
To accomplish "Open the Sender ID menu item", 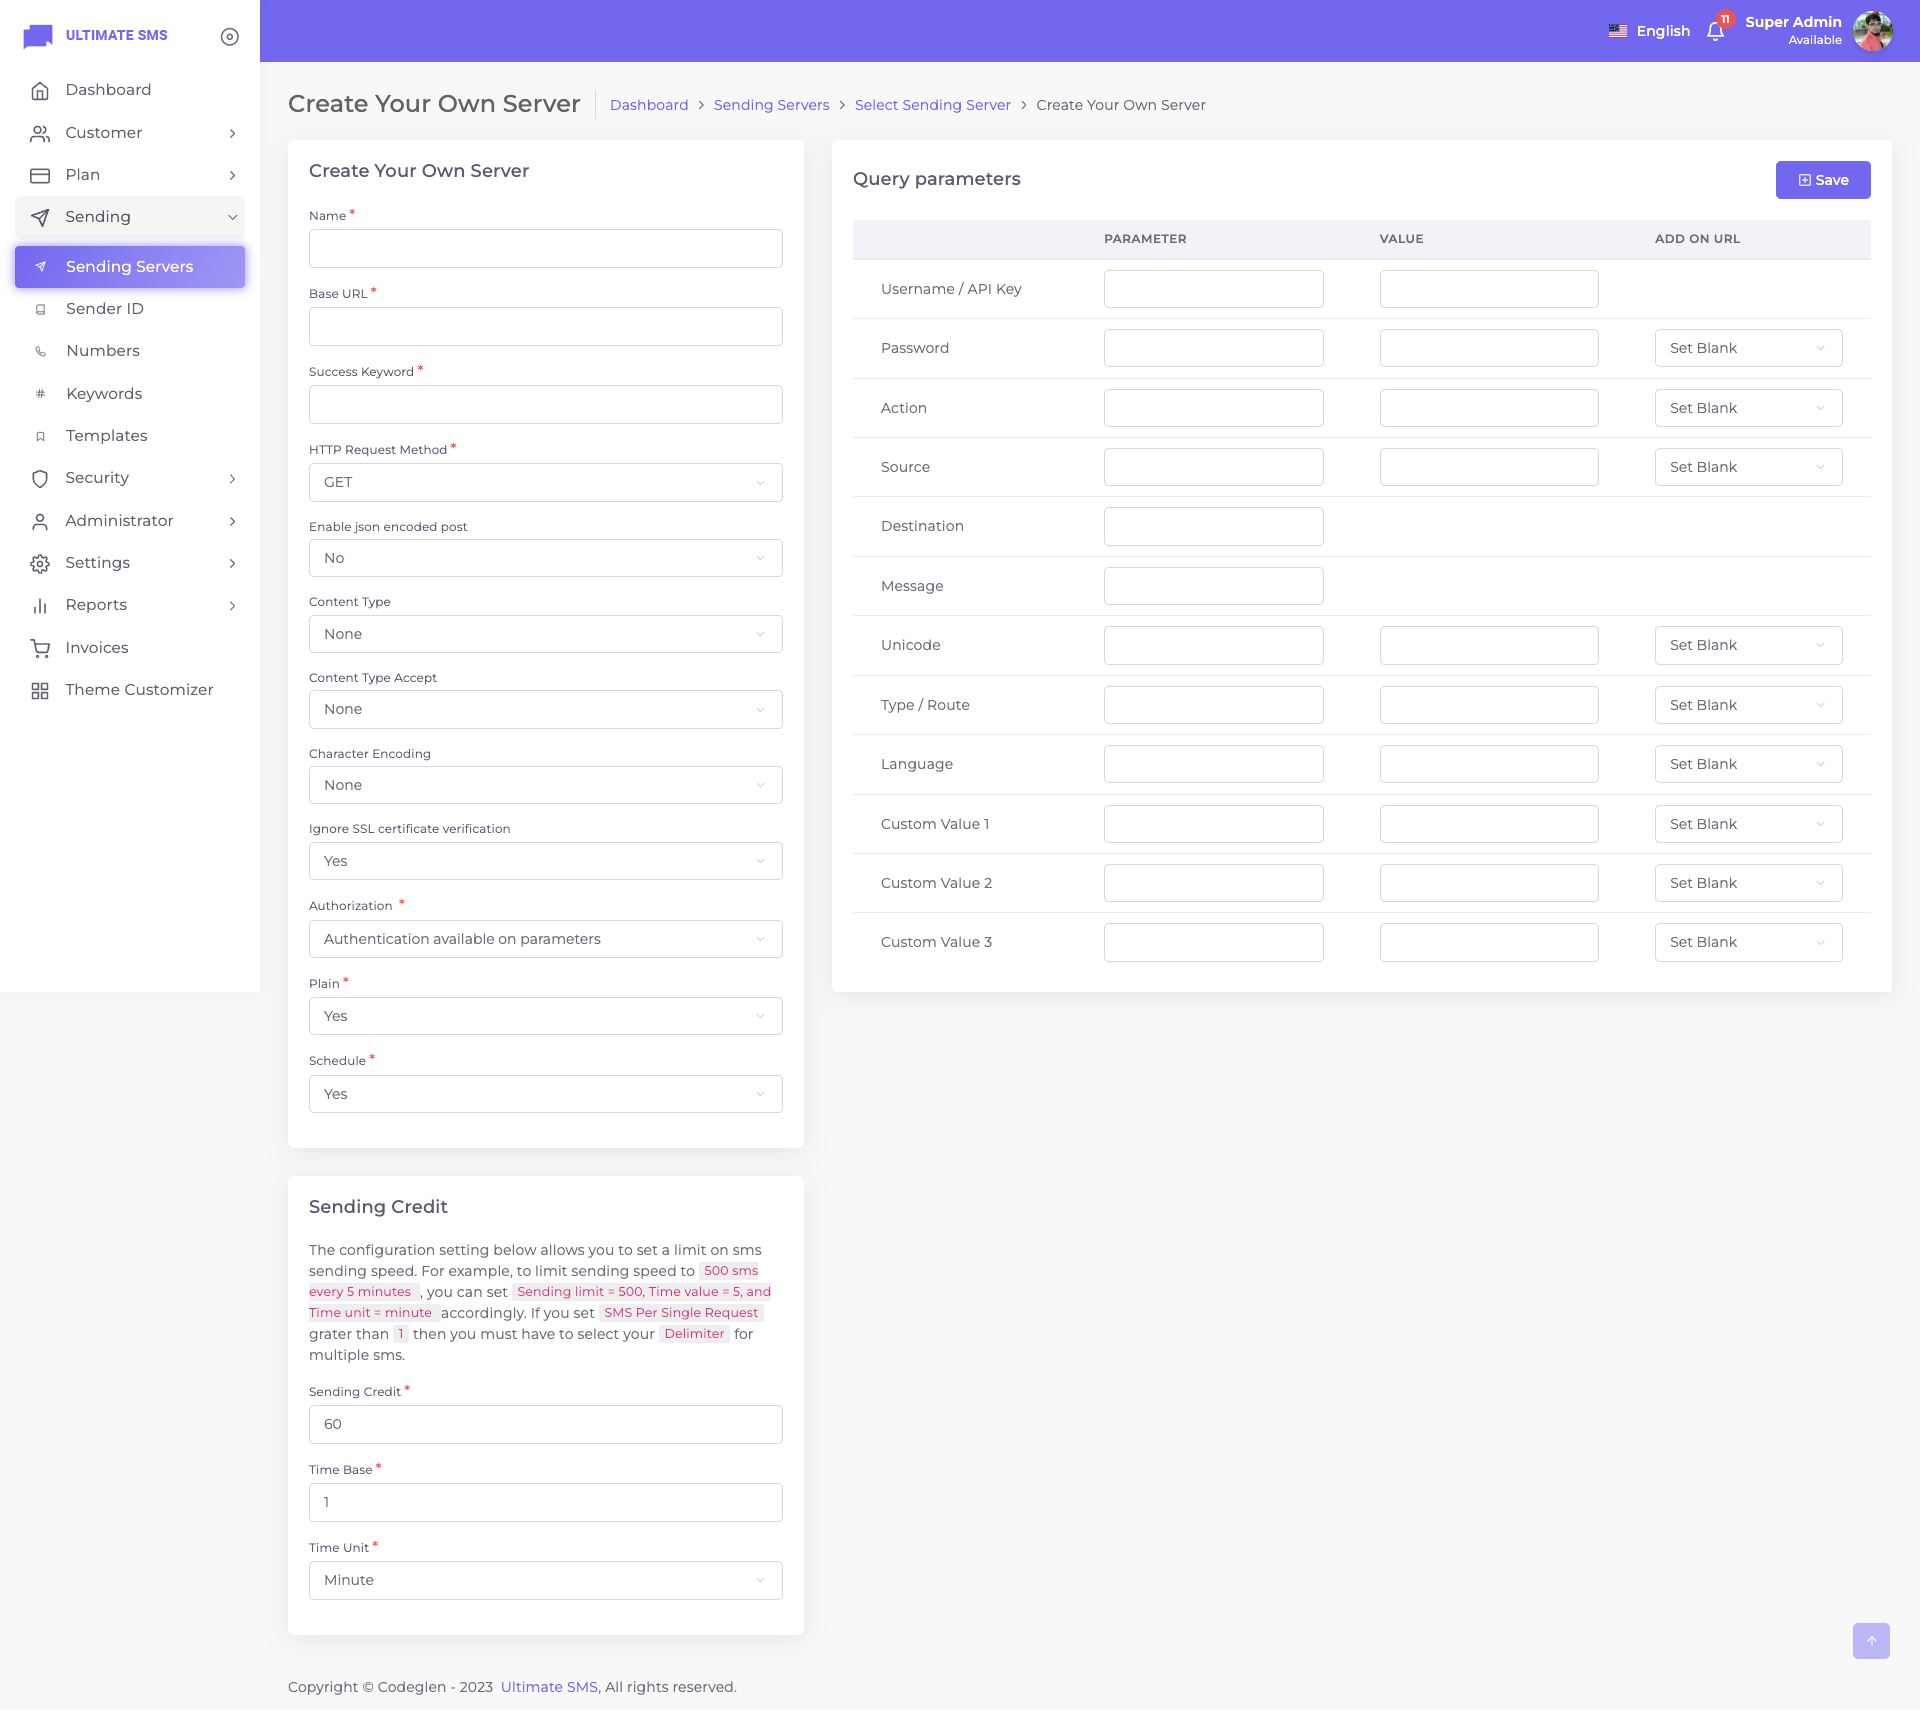I will coord(105,309).
